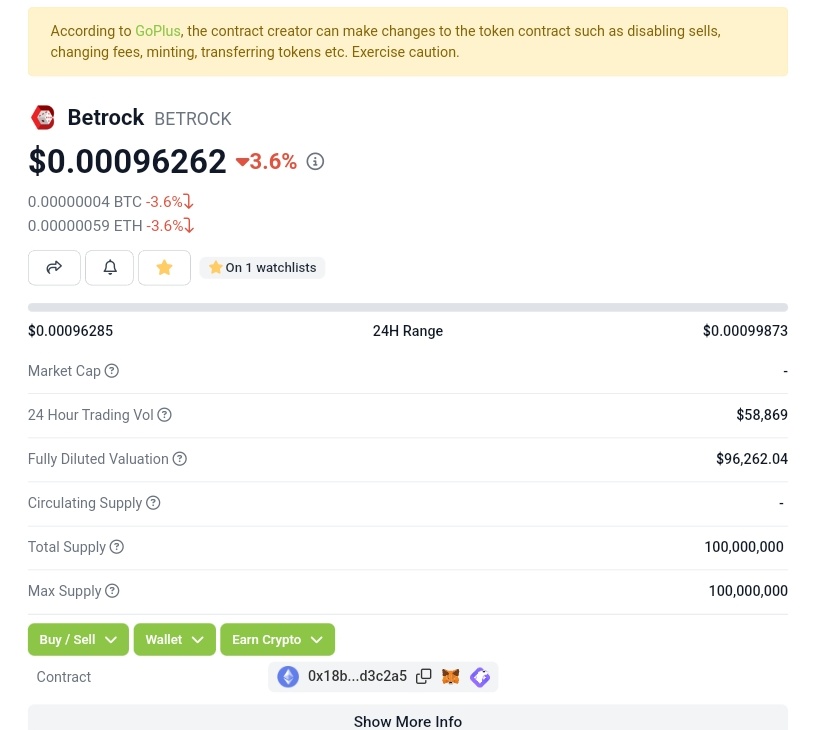Toggle the star to remove Betrock from watchlist
This screenshot has height=730, width=823.
point(164,267)
